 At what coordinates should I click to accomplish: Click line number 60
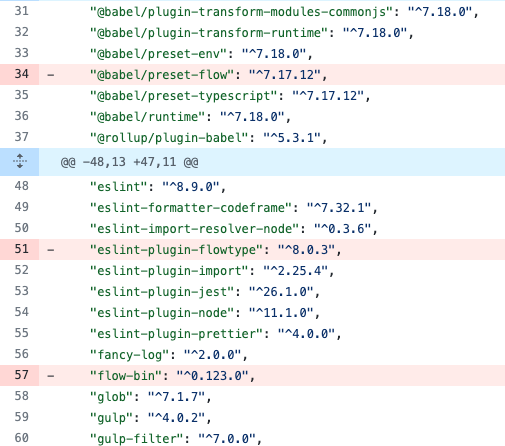click(21, 438)
